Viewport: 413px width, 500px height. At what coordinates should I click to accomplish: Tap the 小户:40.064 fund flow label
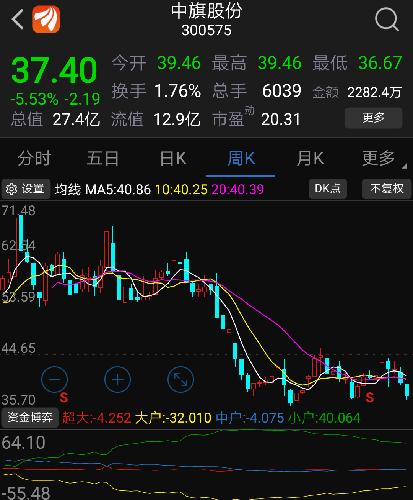tap(324, 418)
